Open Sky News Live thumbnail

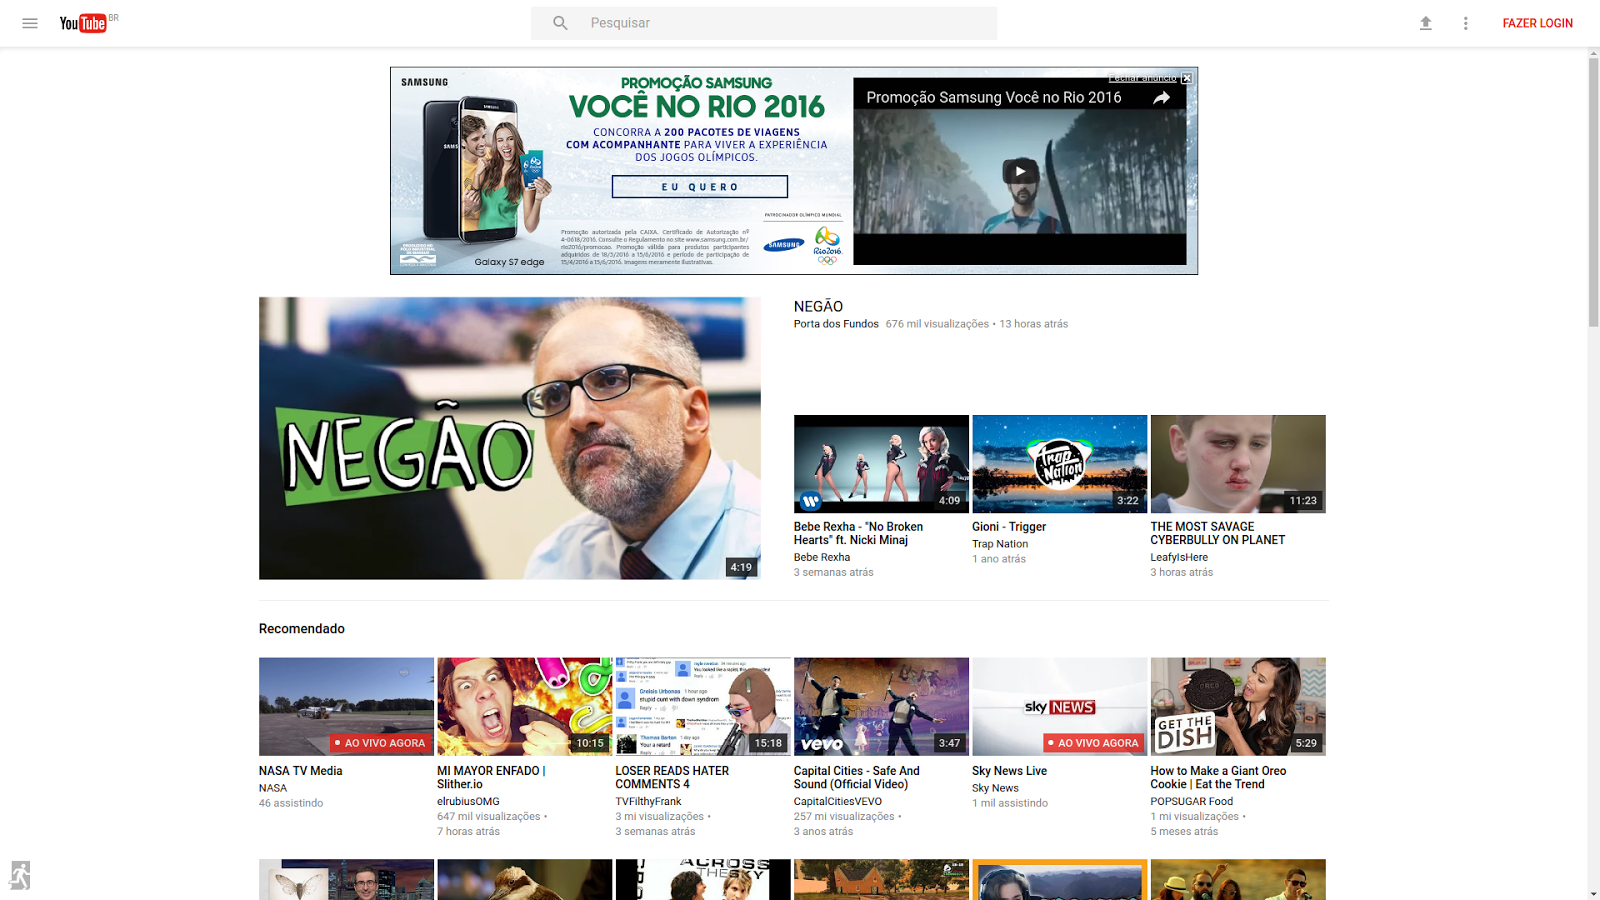pos(1059,706)
